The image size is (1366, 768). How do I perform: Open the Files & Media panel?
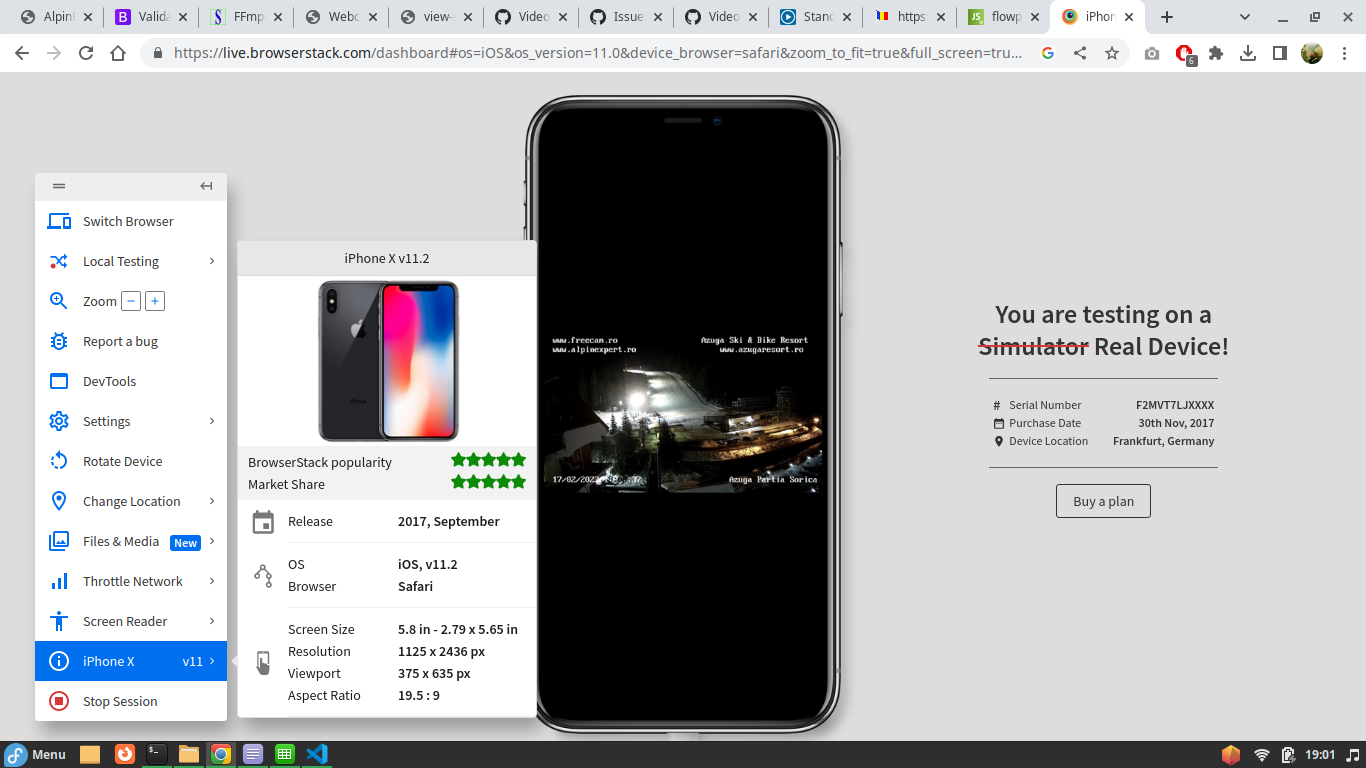[120, 541]
